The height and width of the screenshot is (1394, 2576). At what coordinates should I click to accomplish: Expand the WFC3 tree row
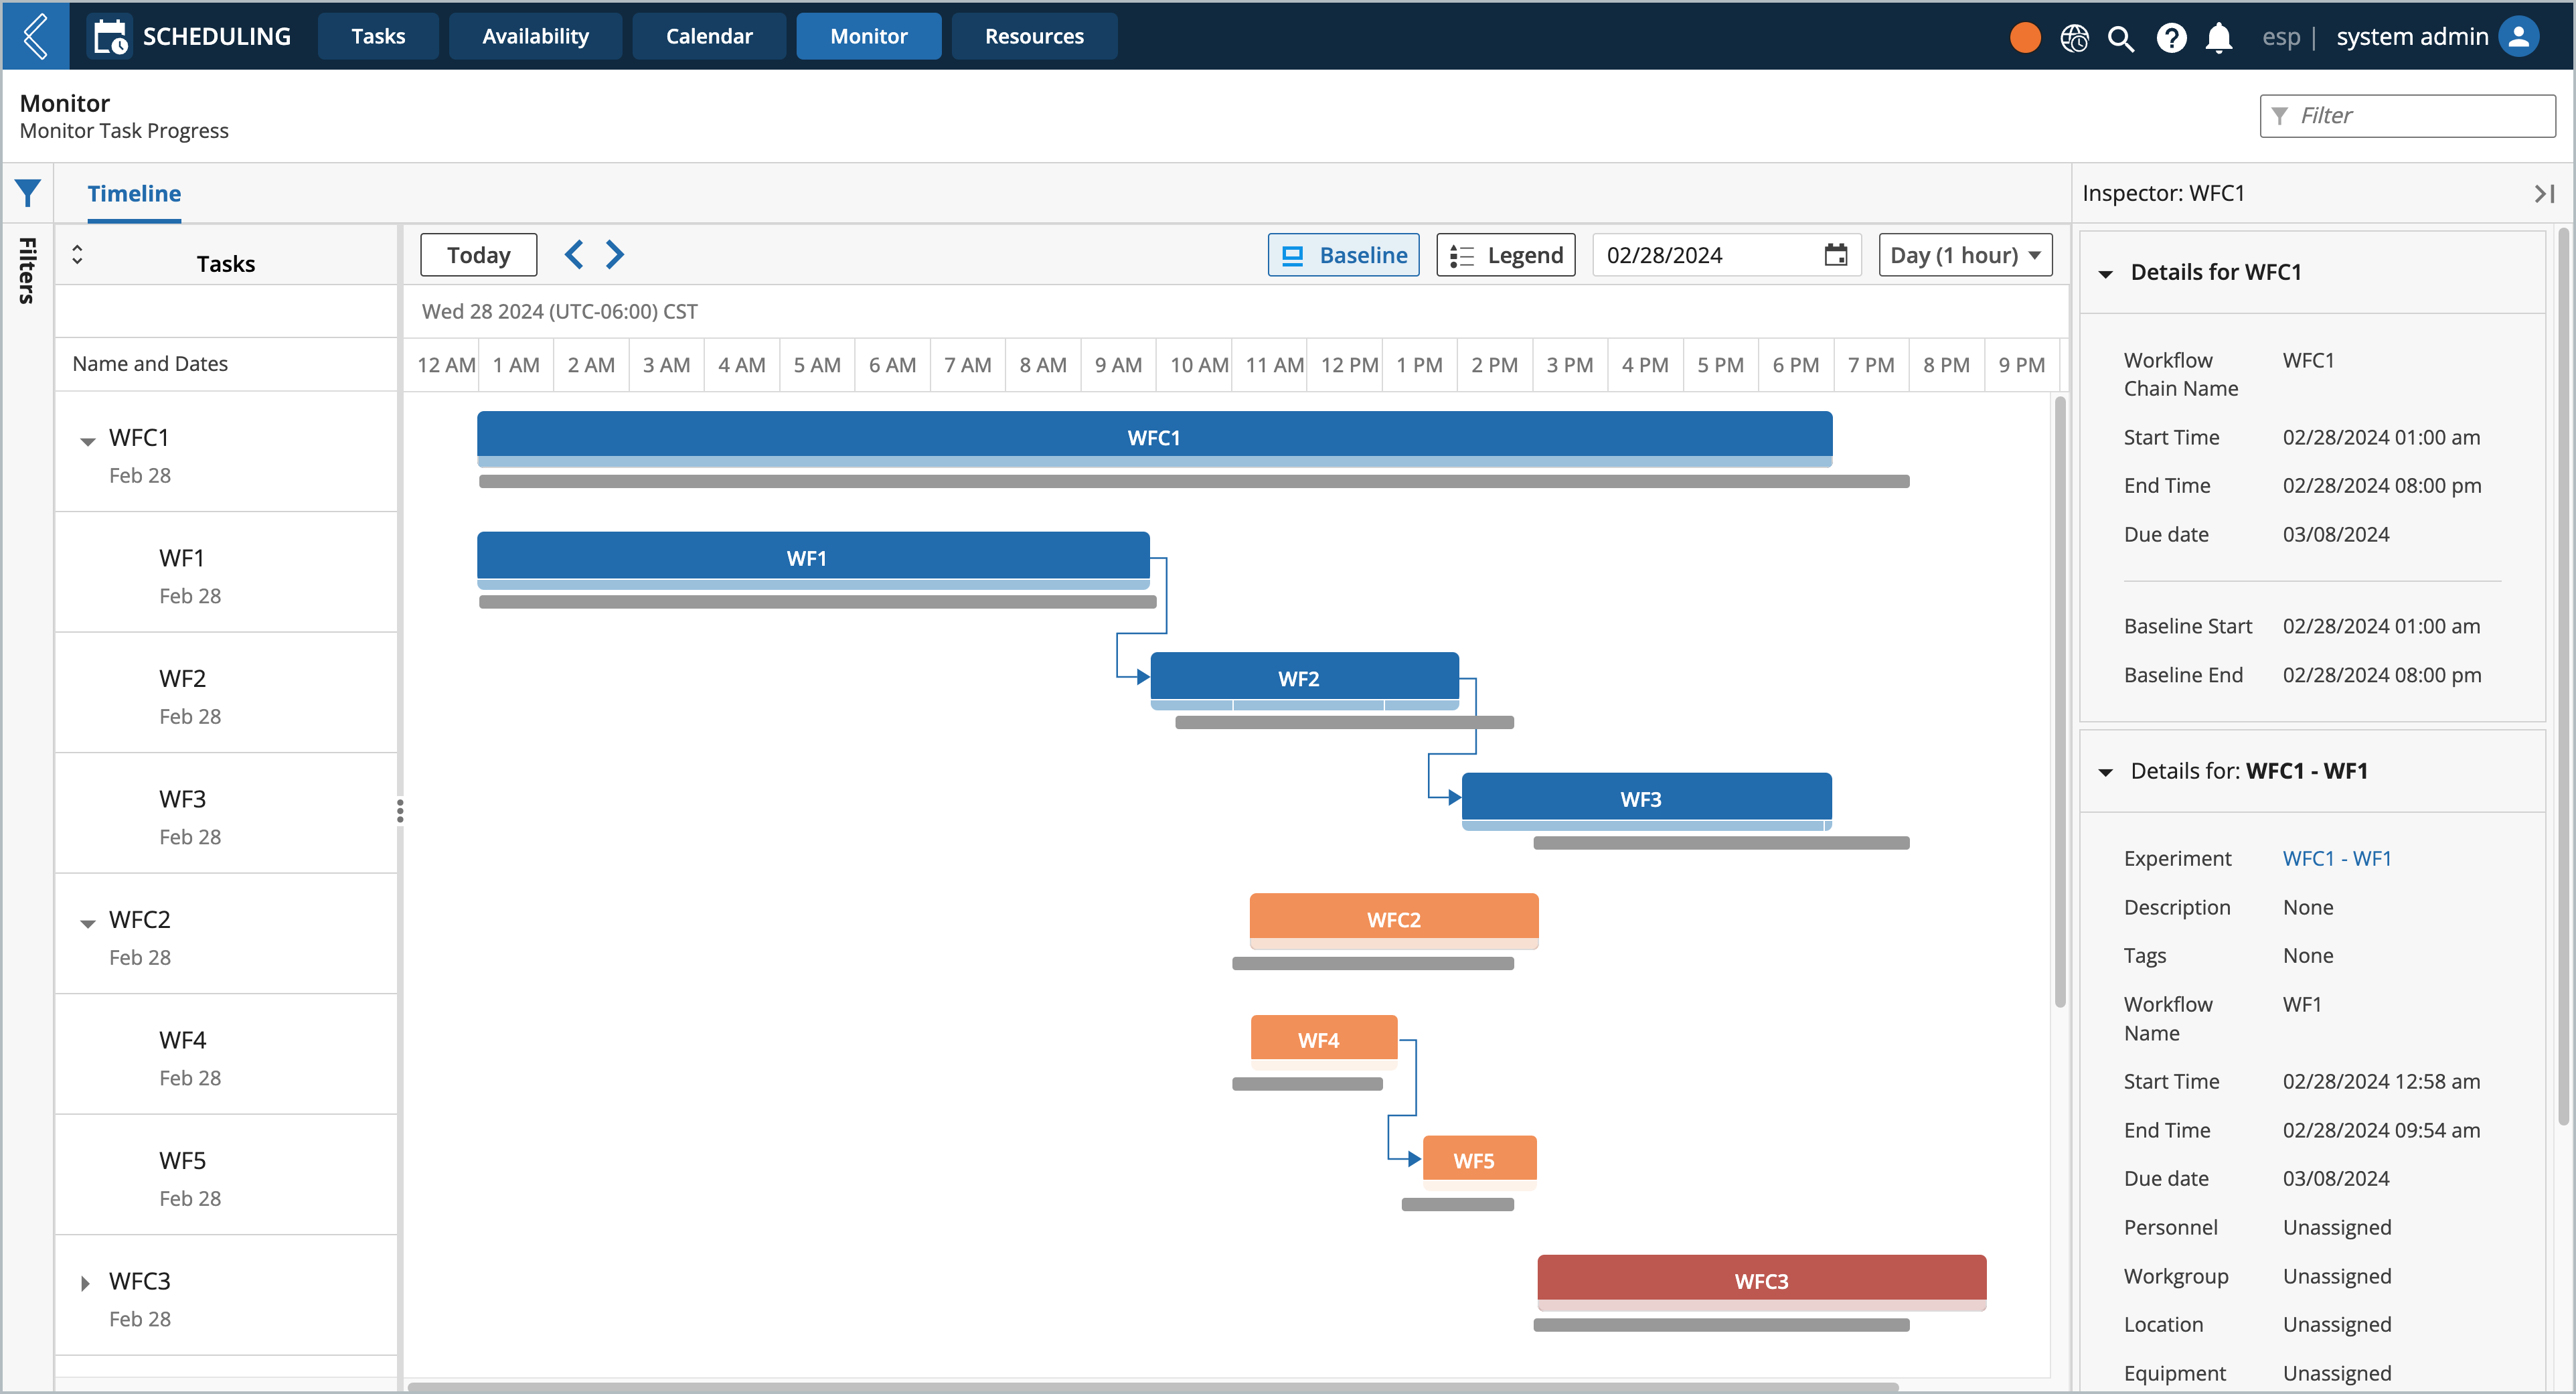pyautogui.click(x=85, y=1283)
